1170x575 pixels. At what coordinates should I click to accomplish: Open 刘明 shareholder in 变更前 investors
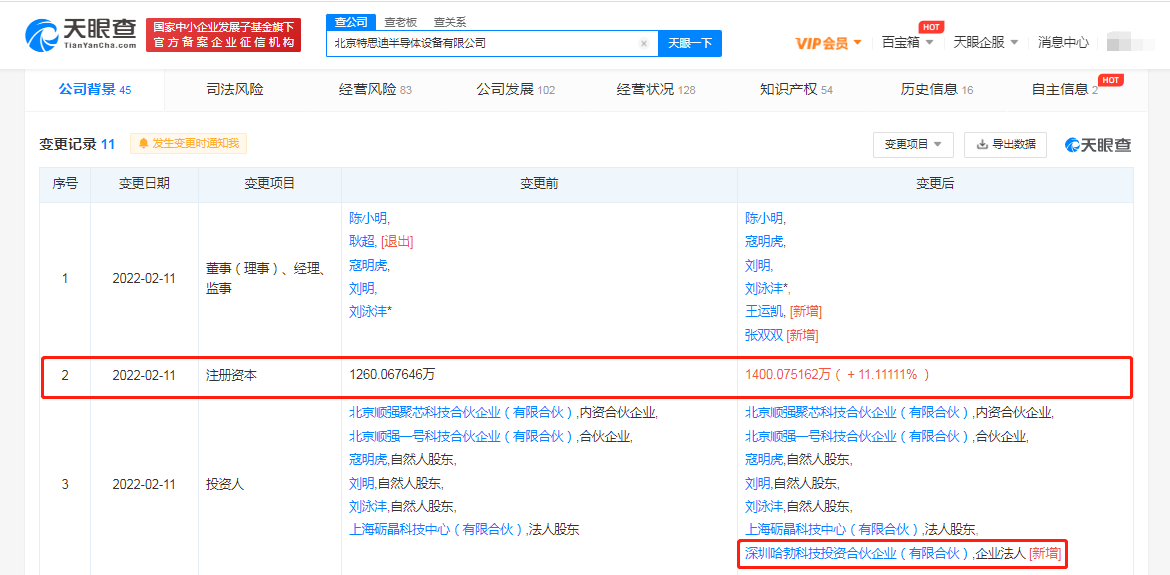point(361,483)
